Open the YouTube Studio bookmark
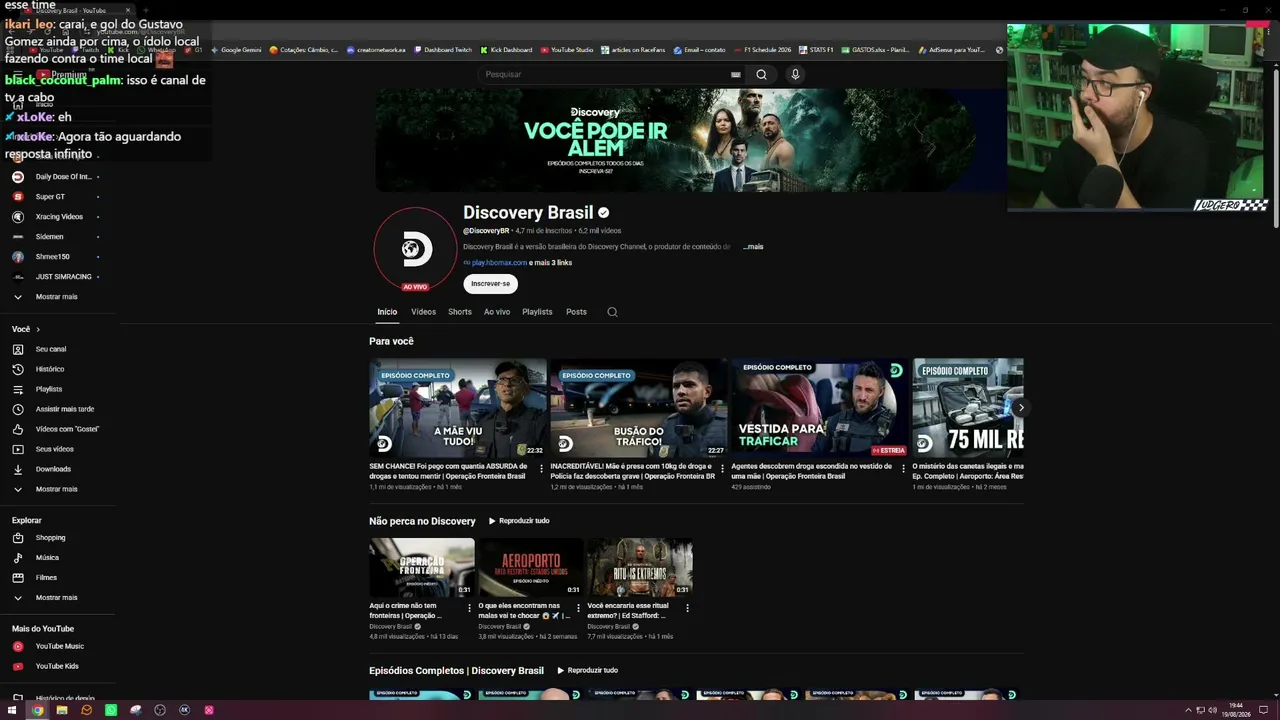The width and height of the screenshot is (1280, 720). pos(567,50)
